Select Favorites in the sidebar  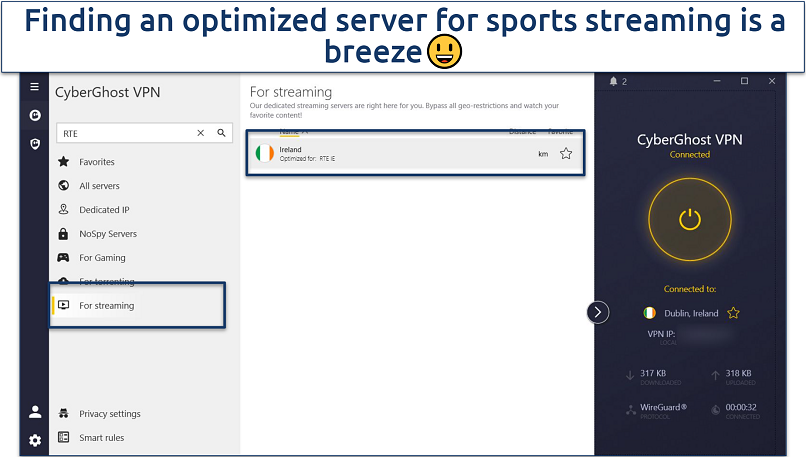click(97, 162)
